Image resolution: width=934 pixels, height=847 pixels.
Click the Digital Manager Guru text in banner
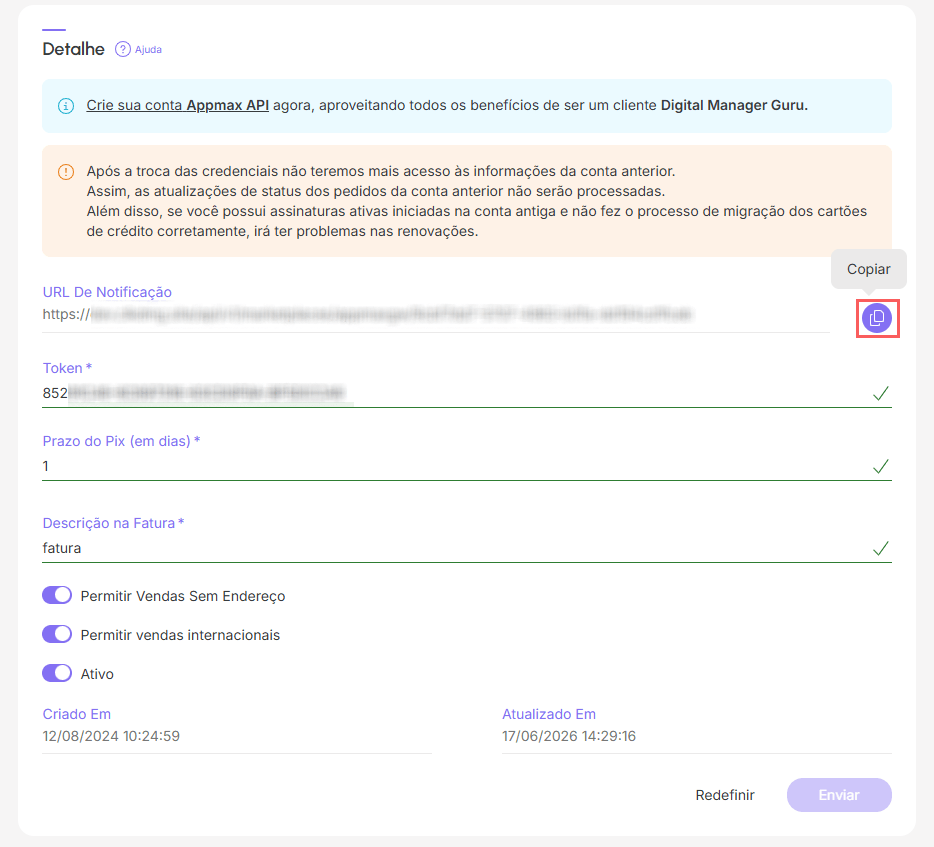coord(734,105)
